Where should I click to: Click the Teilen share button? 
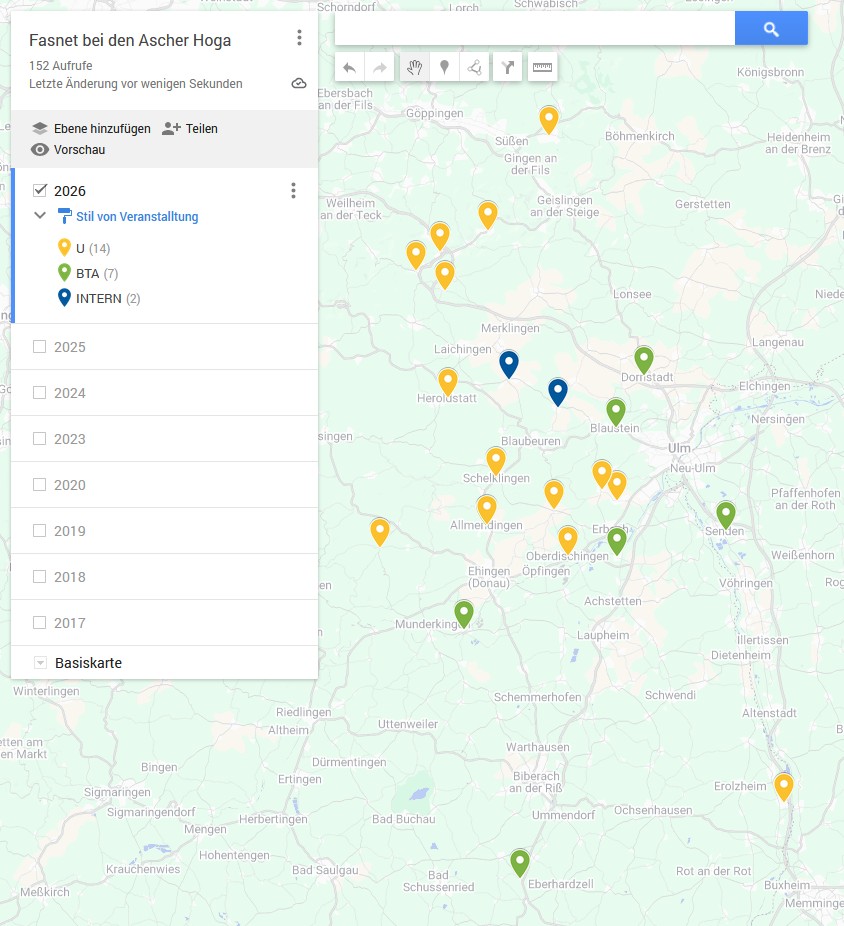[x=190, y=128]
